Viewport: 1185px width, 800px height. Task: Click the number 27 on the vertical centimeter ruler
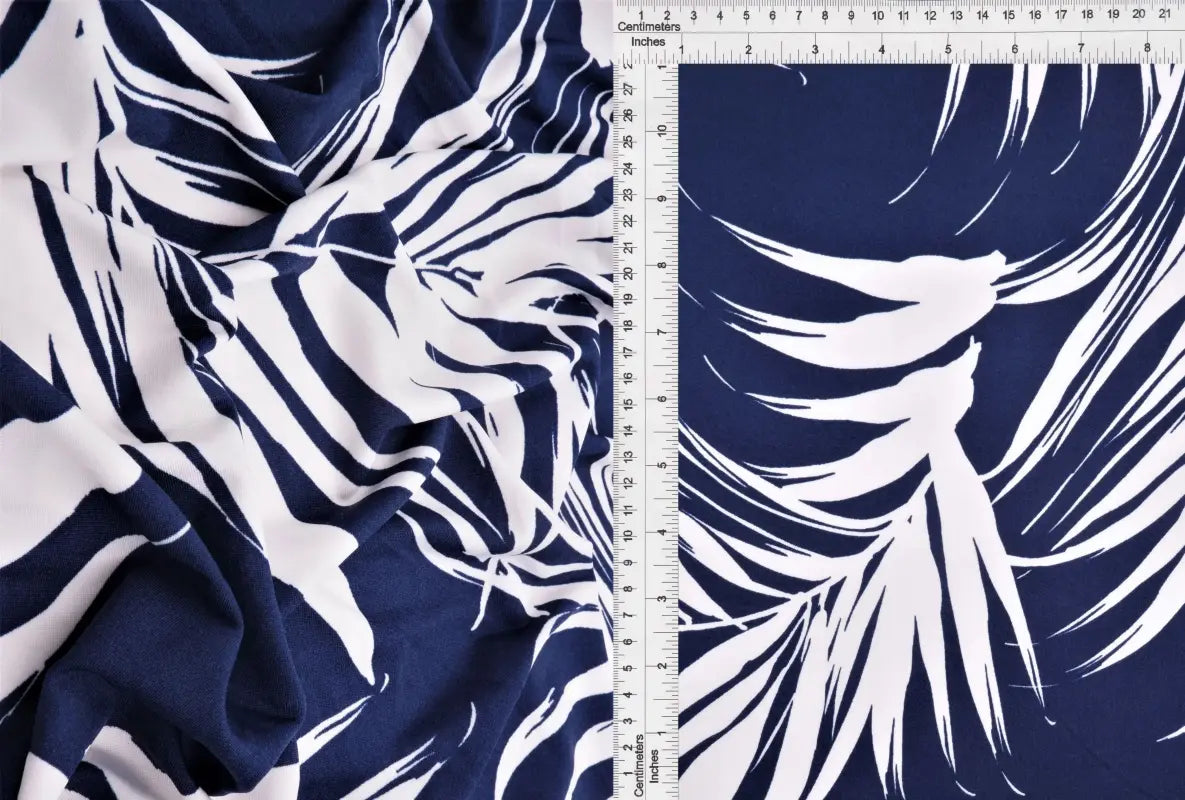[627, 88]
